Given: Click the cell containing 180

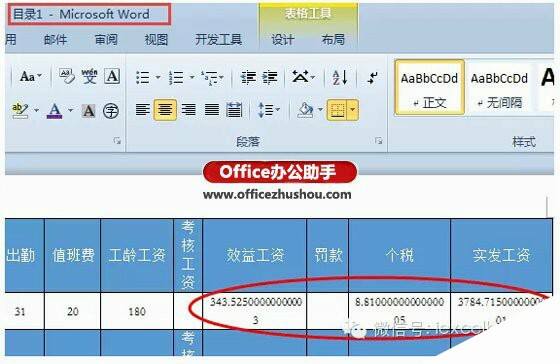Looking at the screenshot, I should [x=137, y=311].
